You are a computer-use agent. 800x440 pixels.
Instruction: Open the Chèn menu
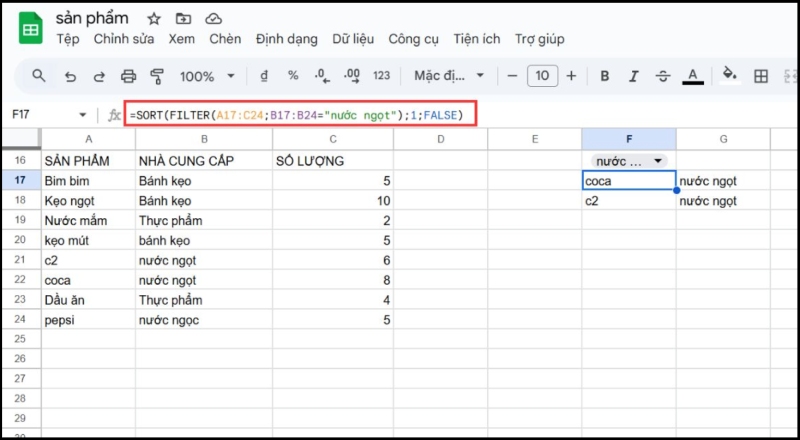click(225, 39)
